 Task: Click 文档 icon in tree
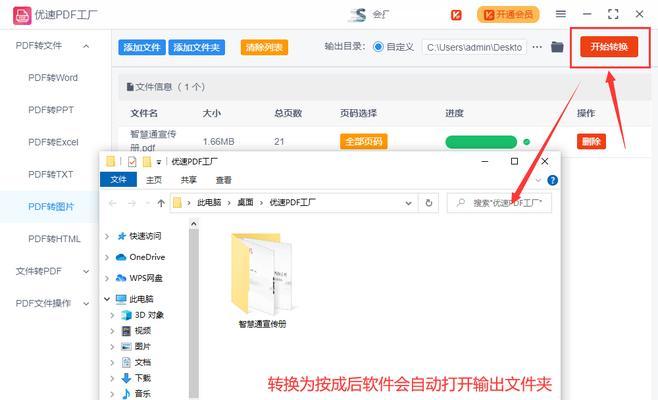point(126,362)
